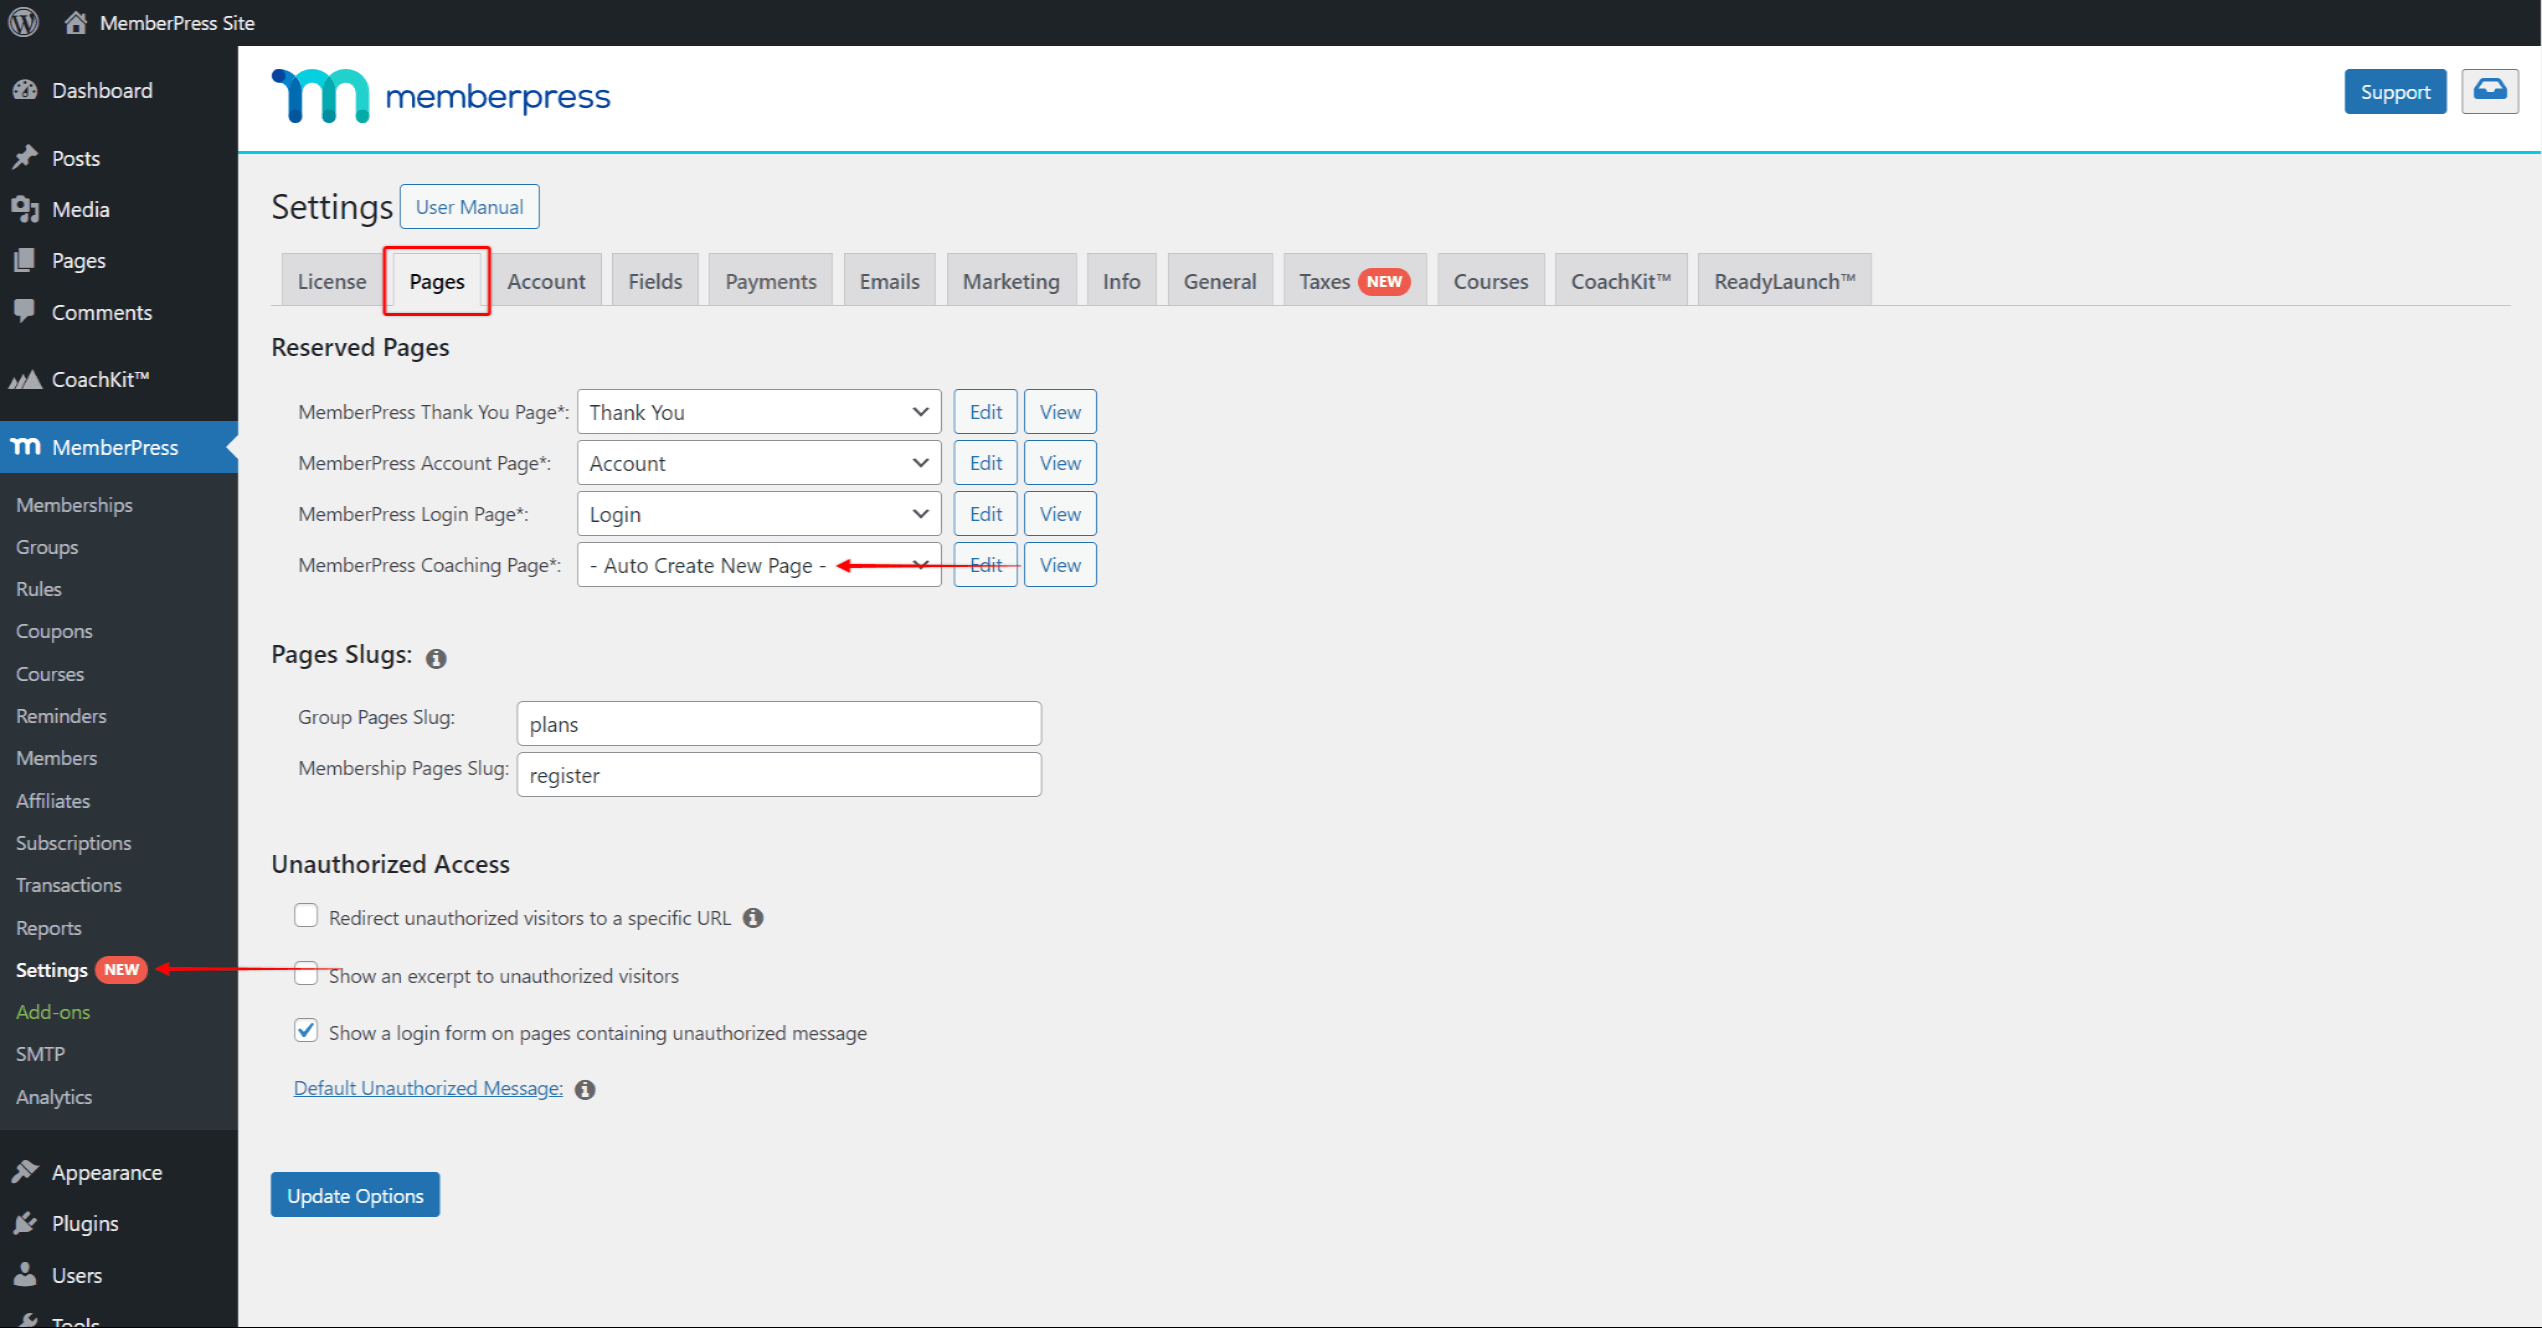Click the Support button top right

(2392, 91)
